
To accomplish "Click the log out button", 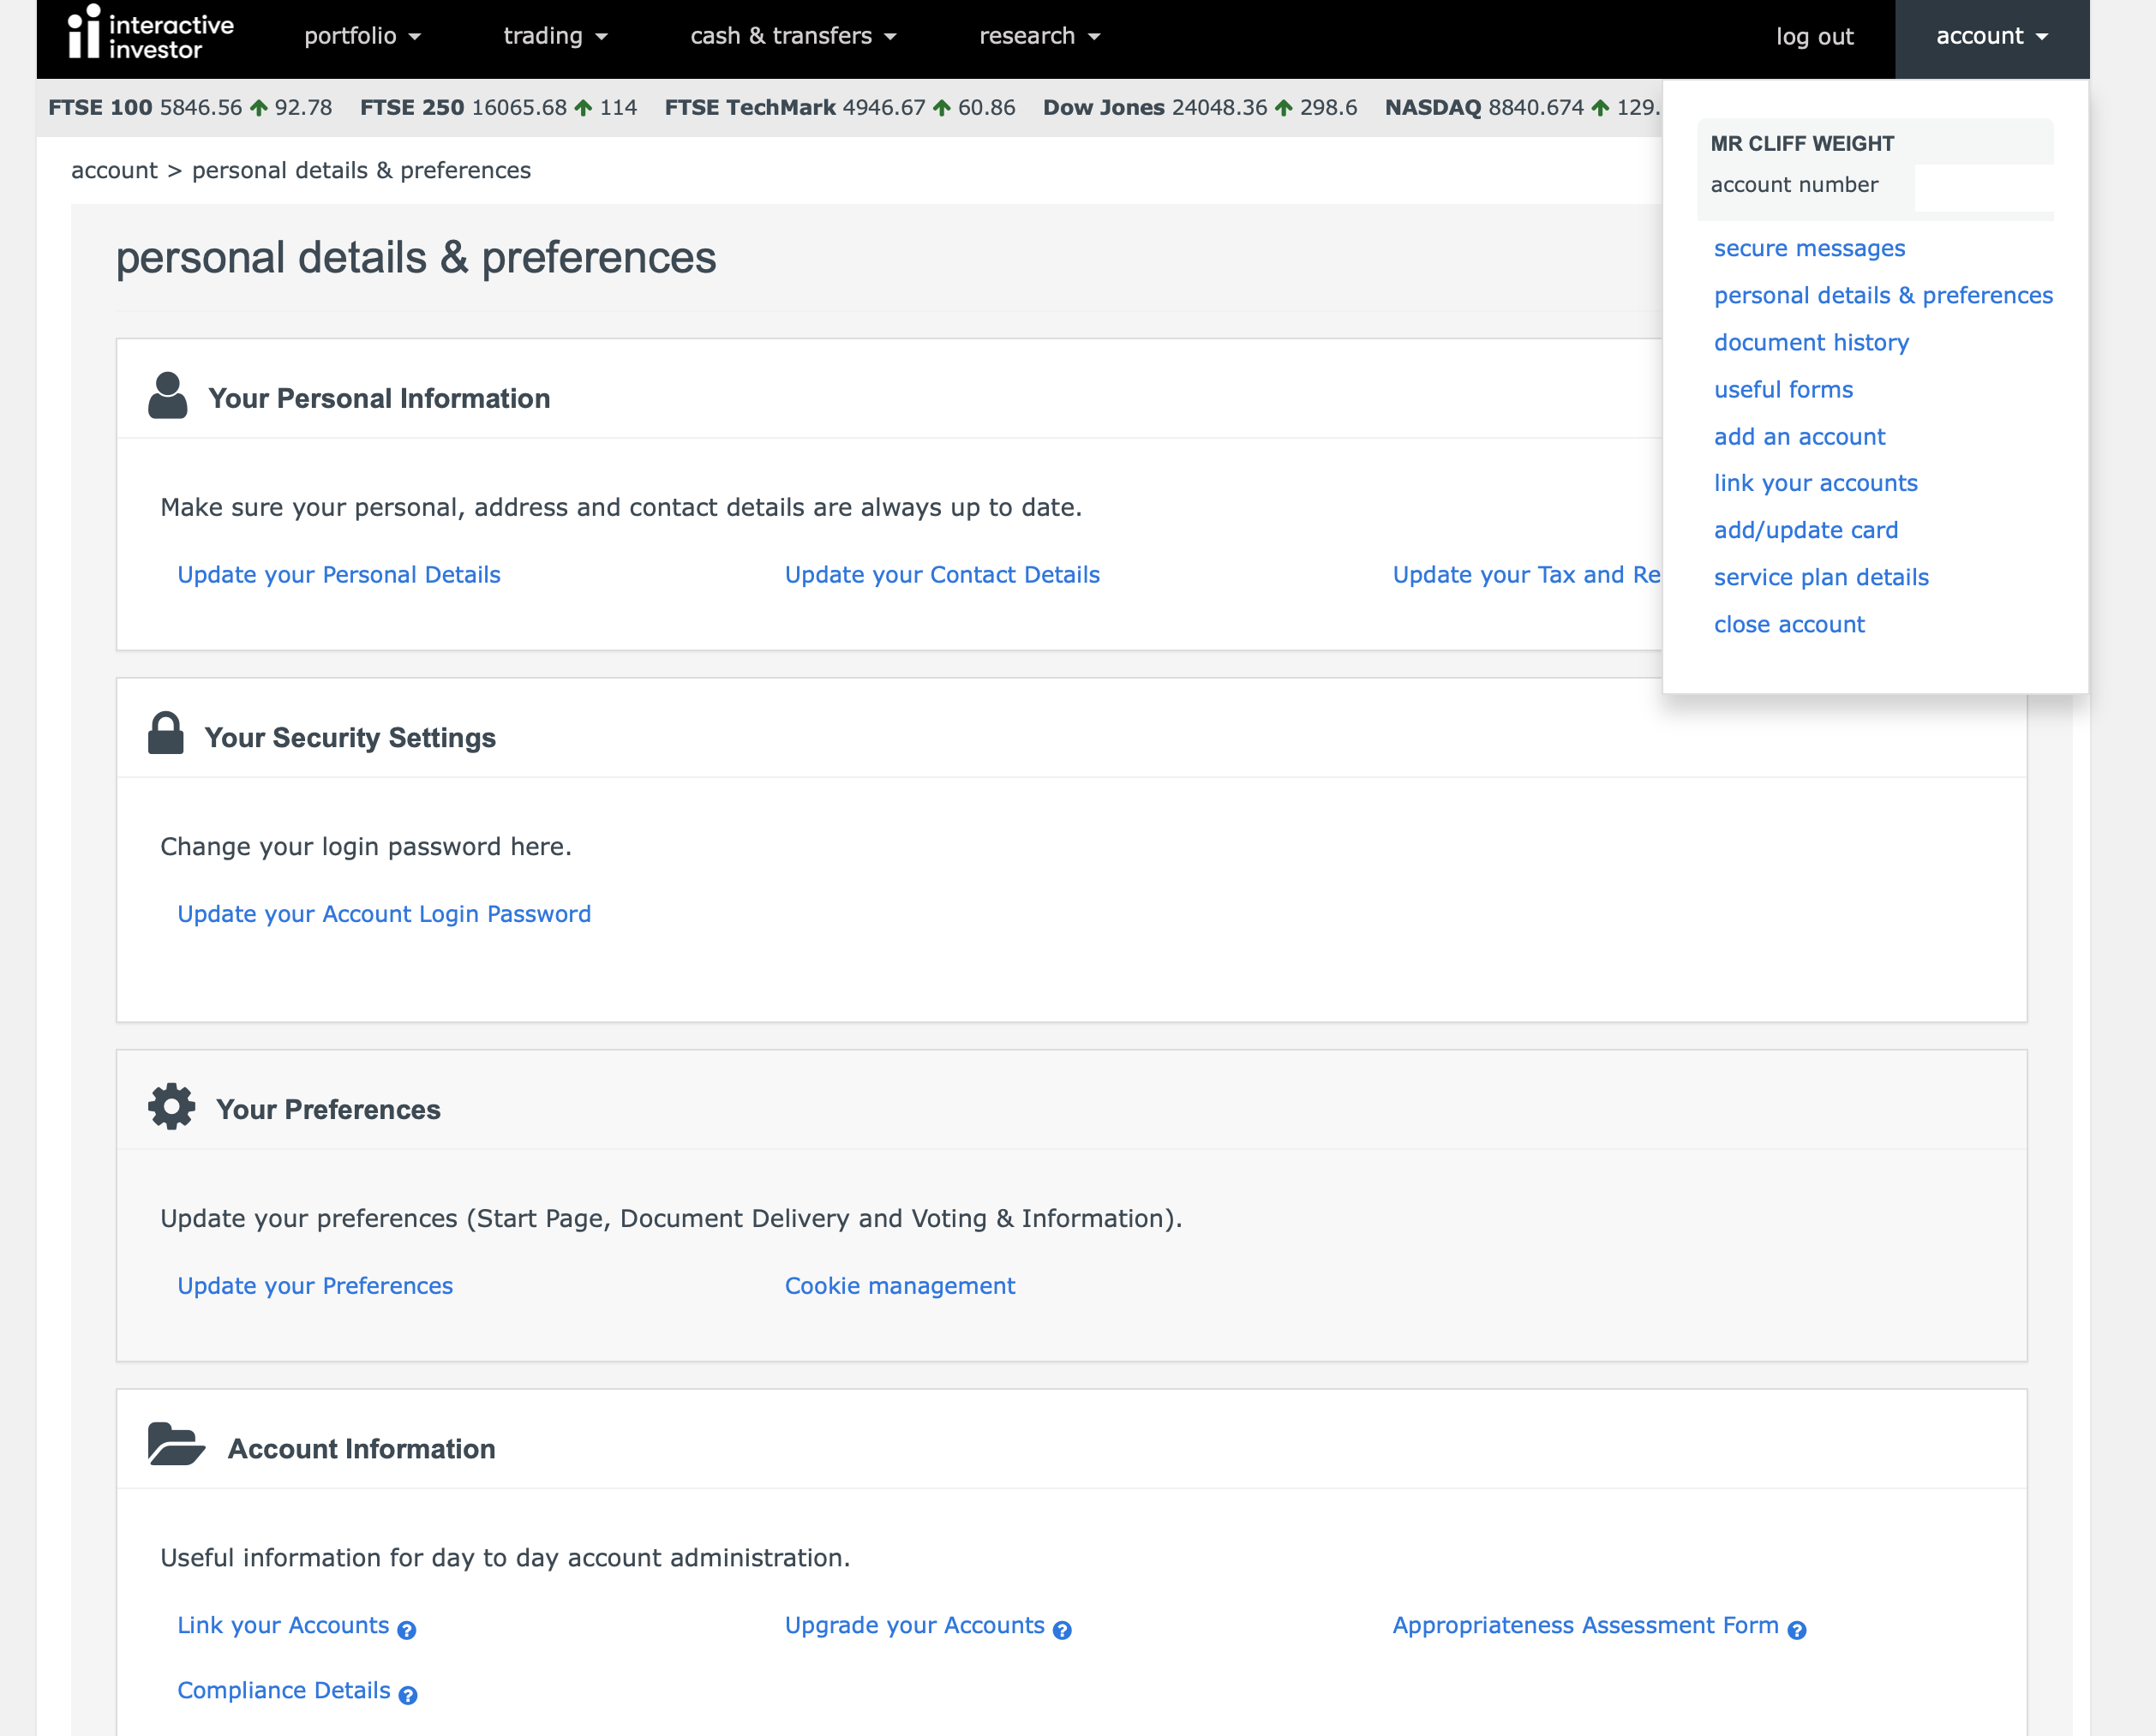I will pyautogui.click(x=1814, y=37).
